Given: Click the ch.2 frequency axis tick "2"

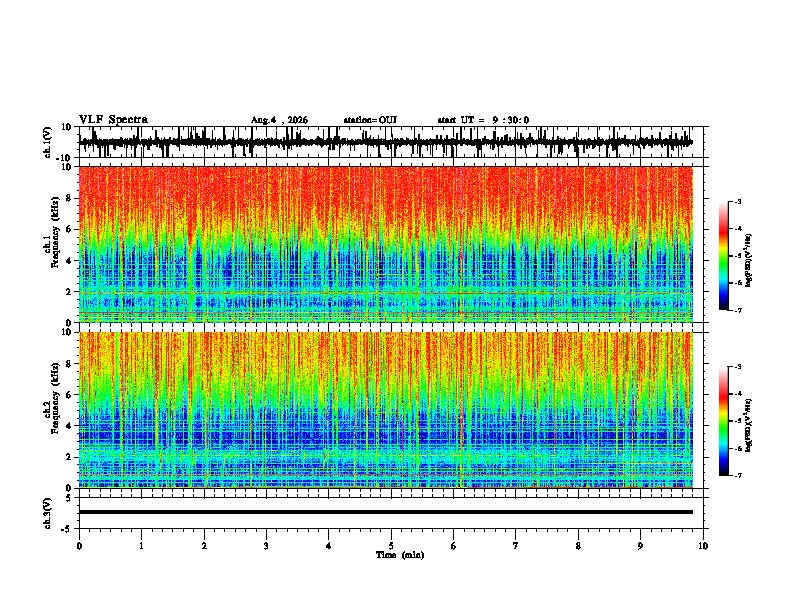Looking at the screenshot, I should coord(69,457).
